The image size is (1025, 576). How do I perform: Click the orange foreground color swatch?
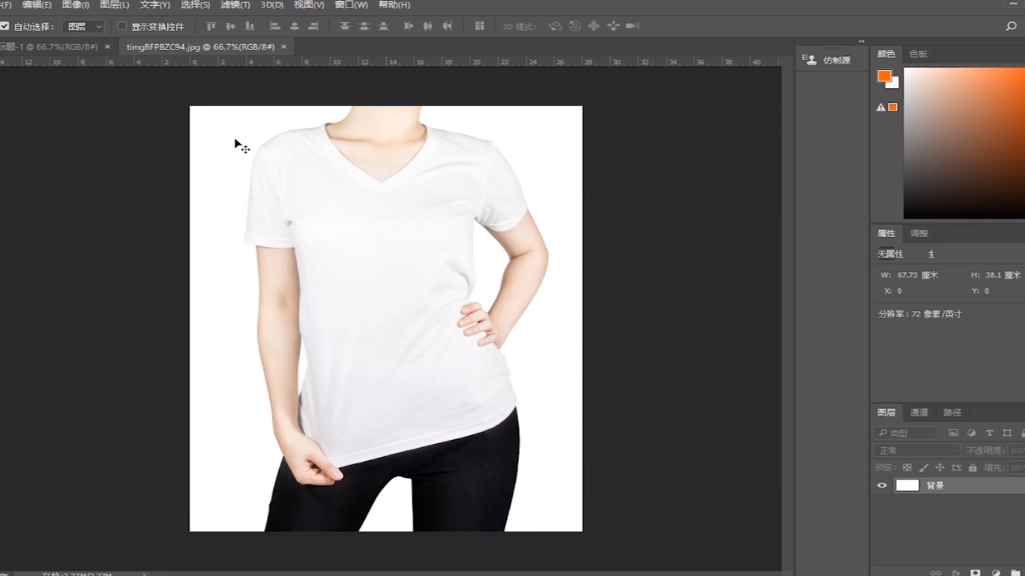pyautogui.click(x=884, y=76)
